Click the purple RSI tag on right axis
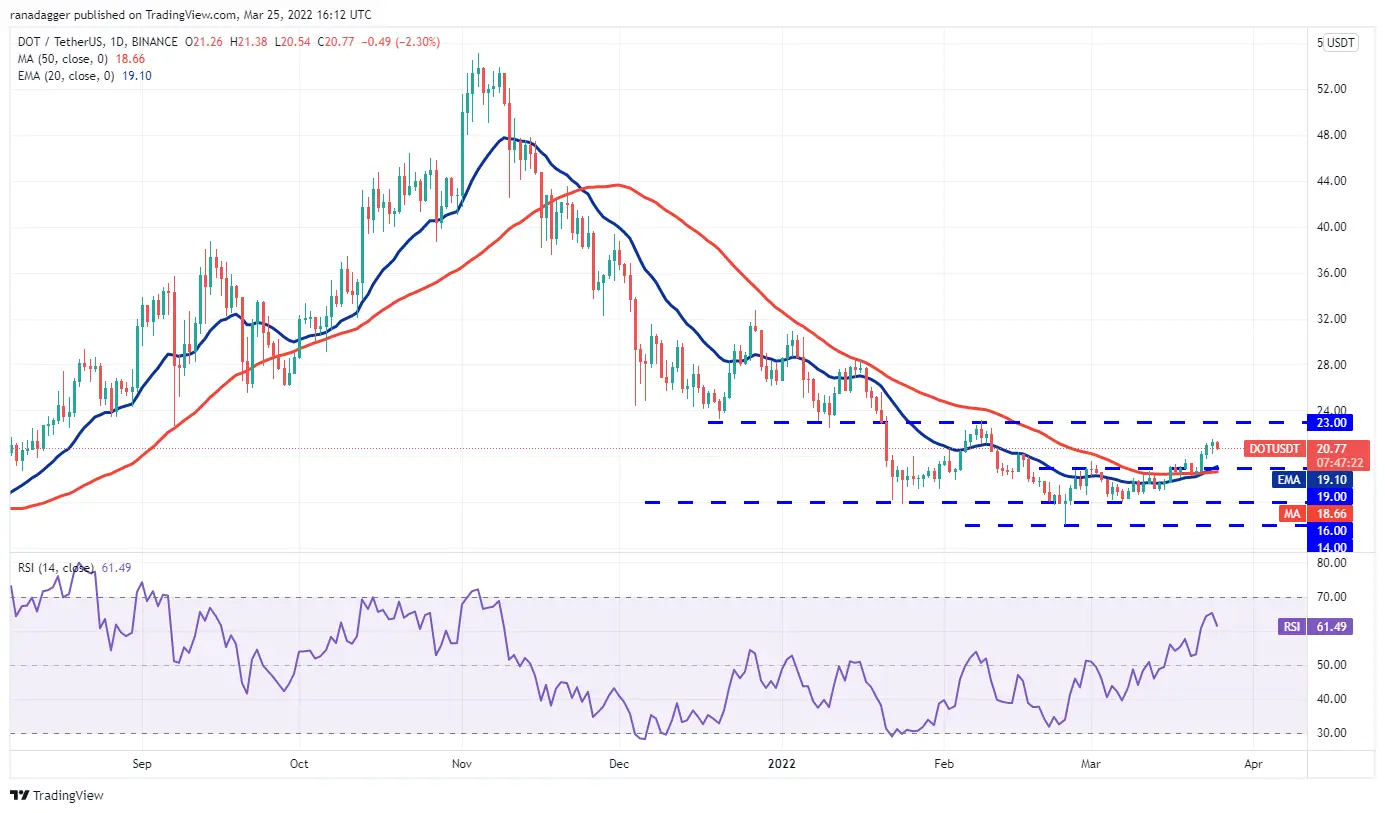Screen dimensions: 1385x813 [x=1290, y=627]
